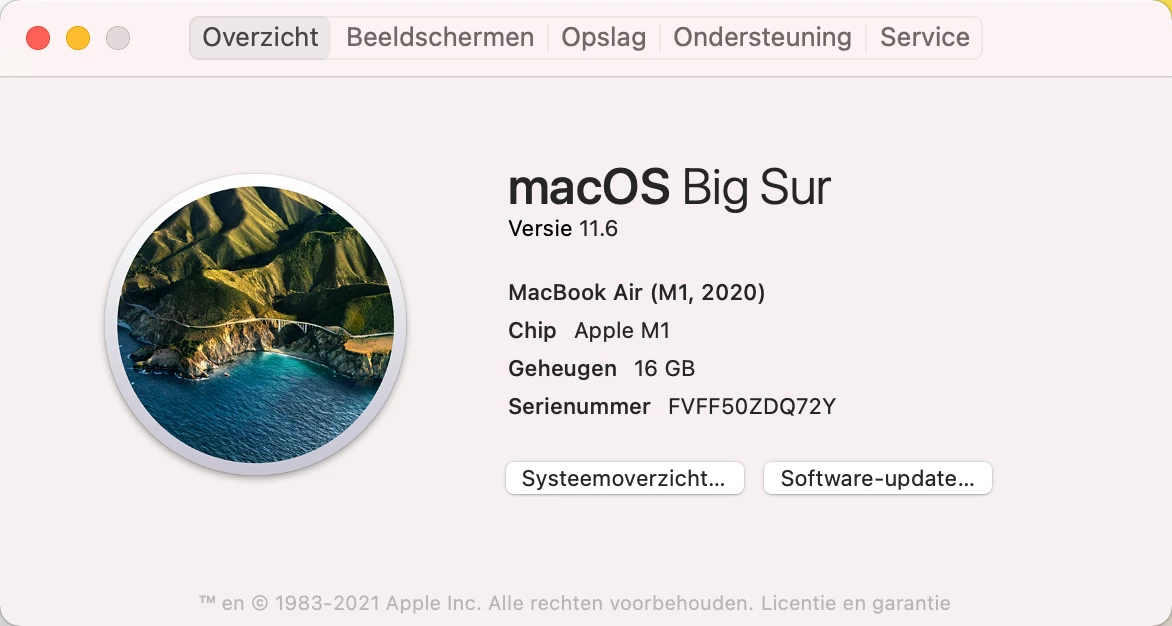Viewport: 1172px width, 626px height.
Task: Close the window with the red button
Action: point(38,37)
